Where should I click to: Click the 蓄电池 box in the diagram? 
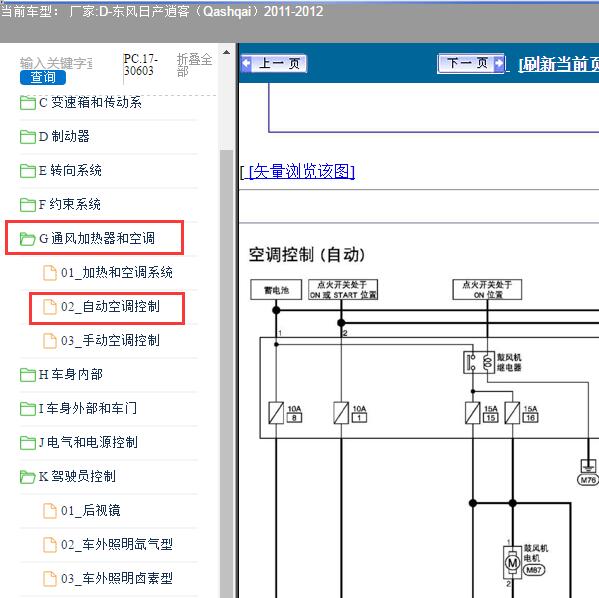tap(276, 290)
